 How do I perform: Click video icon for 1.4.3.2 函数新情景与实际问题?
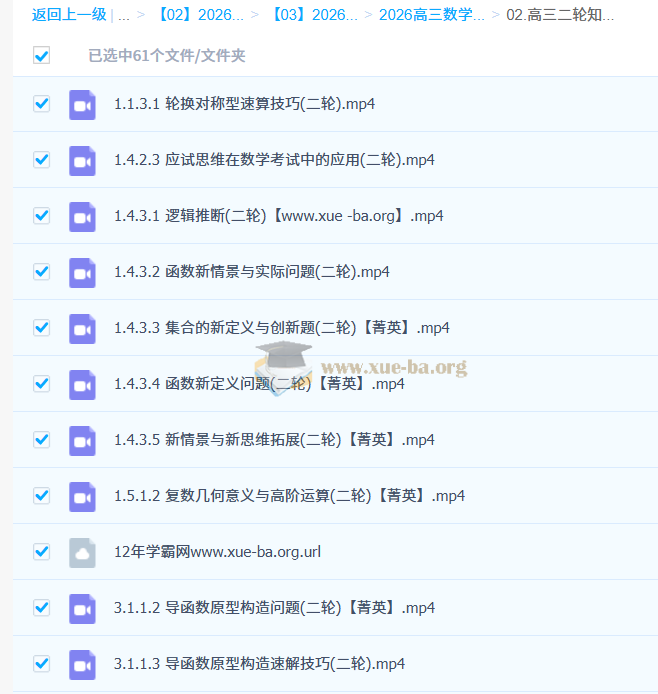(82, 272)
